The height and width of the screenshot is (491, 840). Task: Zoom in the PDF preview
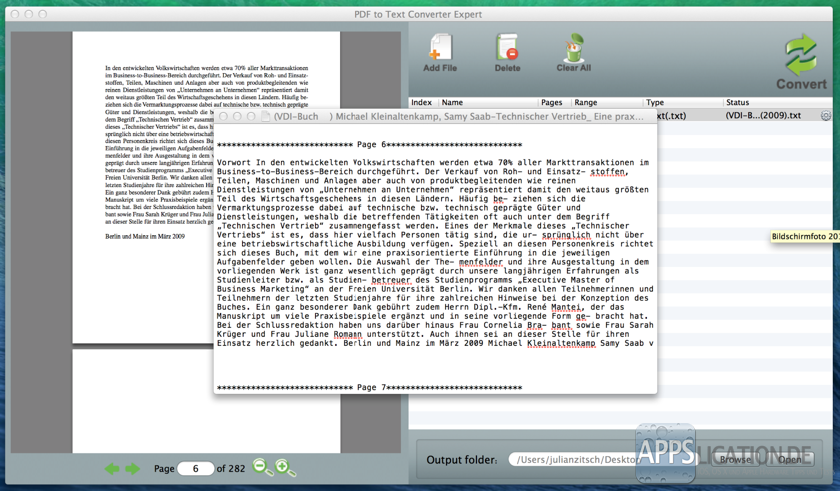pos(284,467)
